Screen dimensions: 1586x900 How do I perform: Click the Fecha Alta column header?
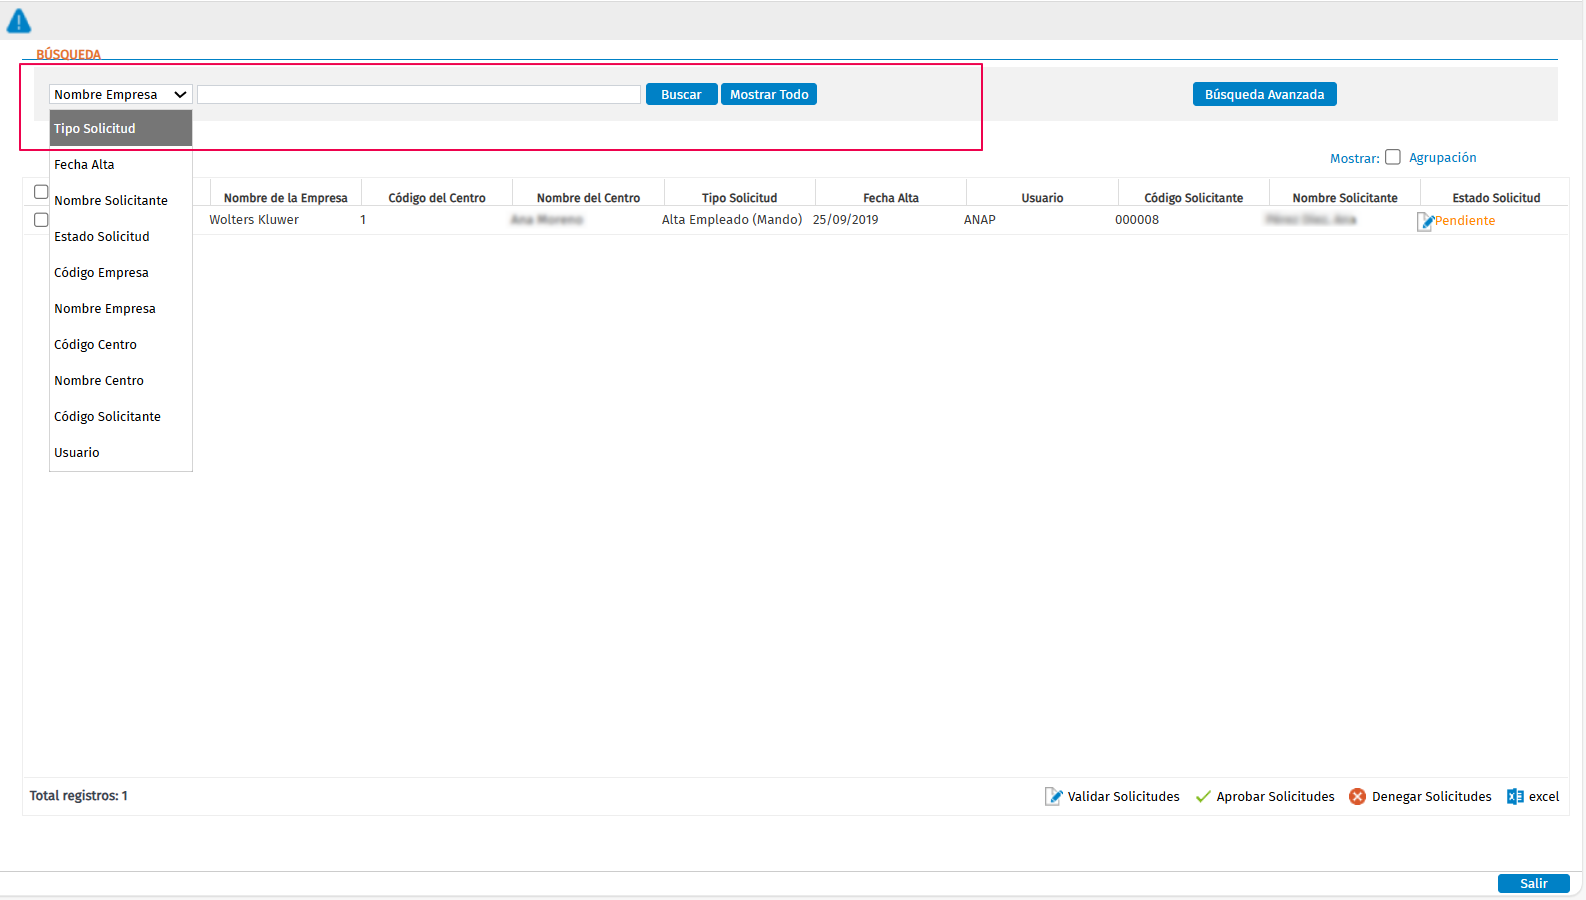[891, 198]
